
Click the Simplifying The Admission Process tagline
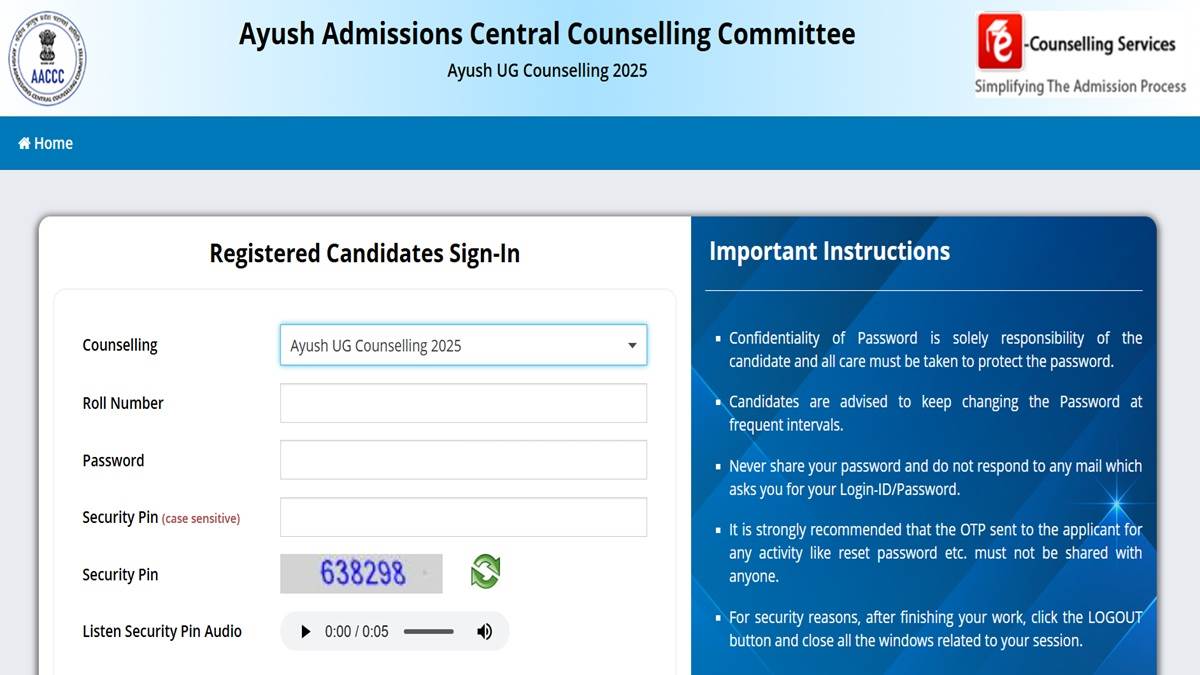[x=1081, y=87]
